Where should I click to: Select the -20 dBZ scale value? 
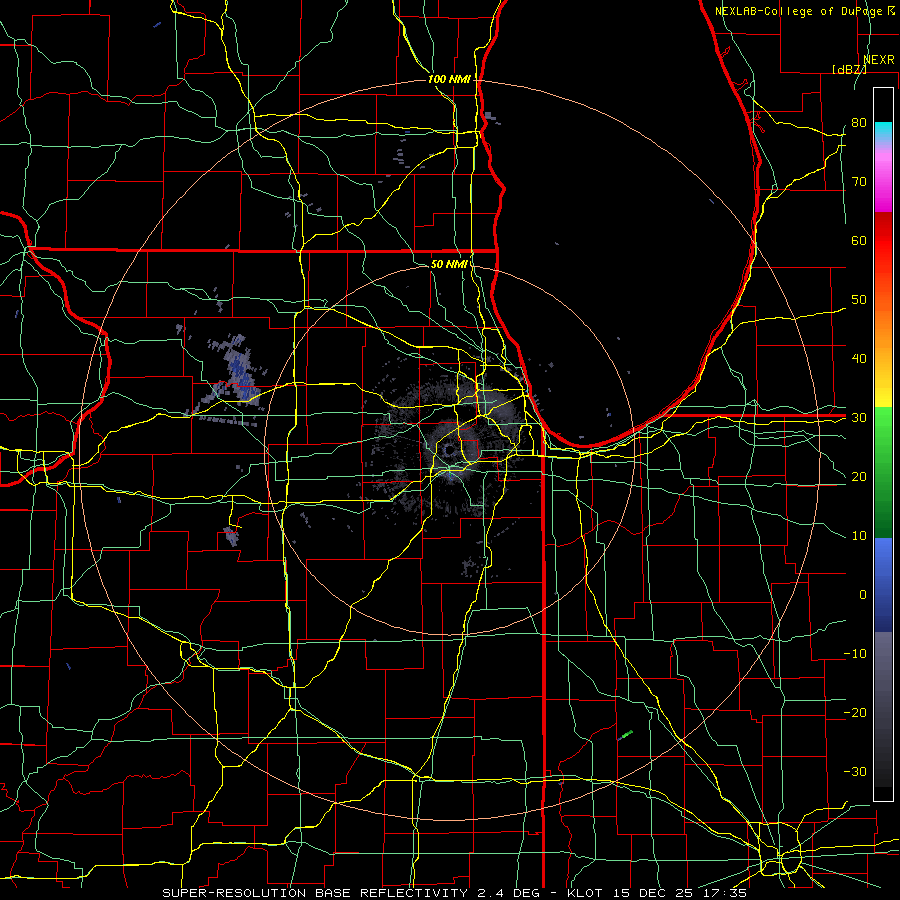(855, 713)
